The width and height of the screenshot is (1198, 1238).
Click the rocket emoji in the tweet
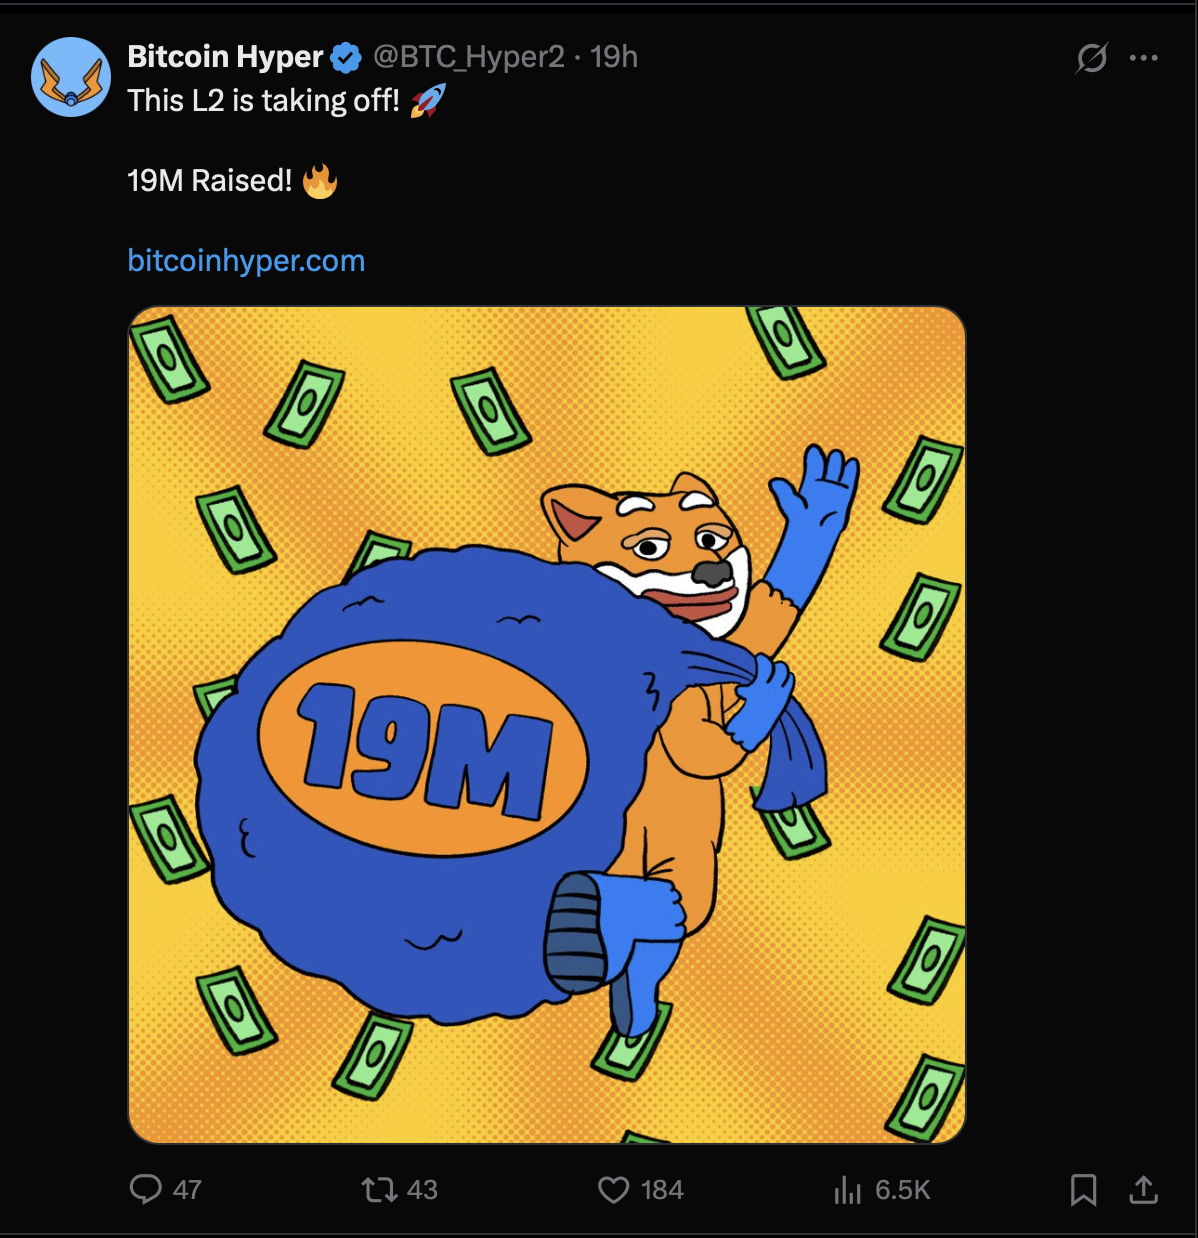click(x=428, y=101)
